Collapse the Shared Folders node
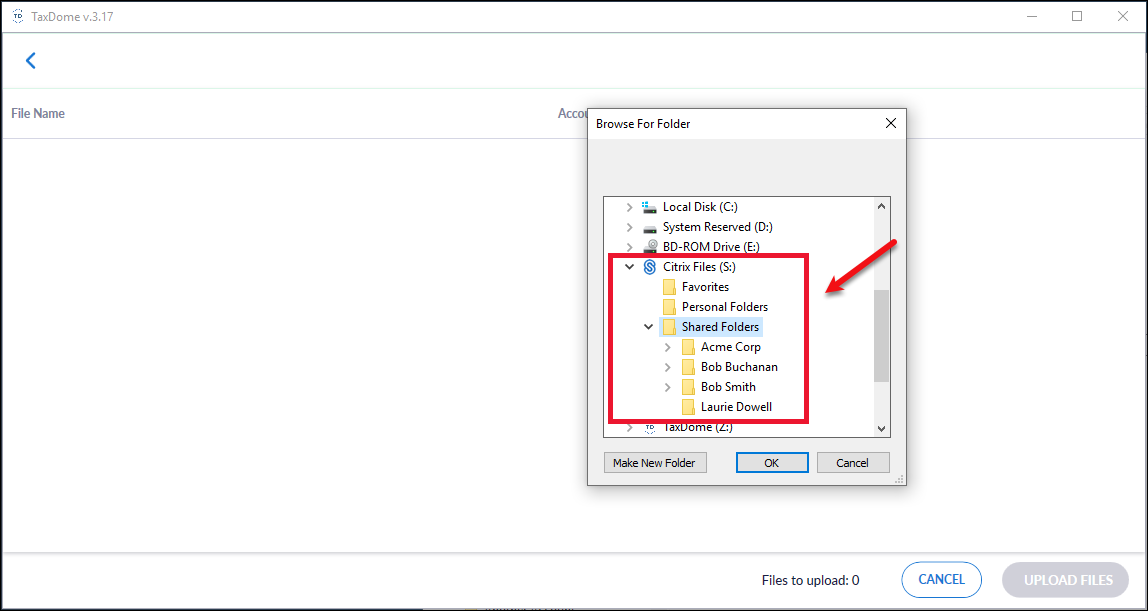1148x611 pixels. [649, 327]
